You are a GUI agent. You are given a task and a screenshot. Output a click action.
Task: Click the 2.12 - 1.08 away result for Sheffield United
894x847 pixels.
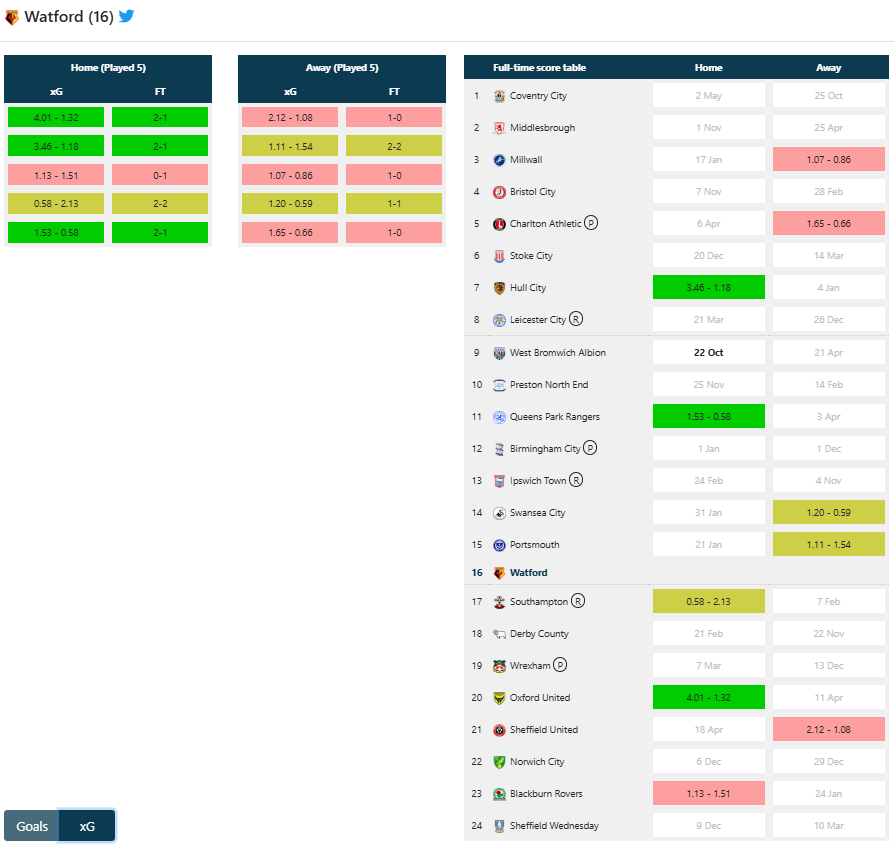tap(828, 730)
